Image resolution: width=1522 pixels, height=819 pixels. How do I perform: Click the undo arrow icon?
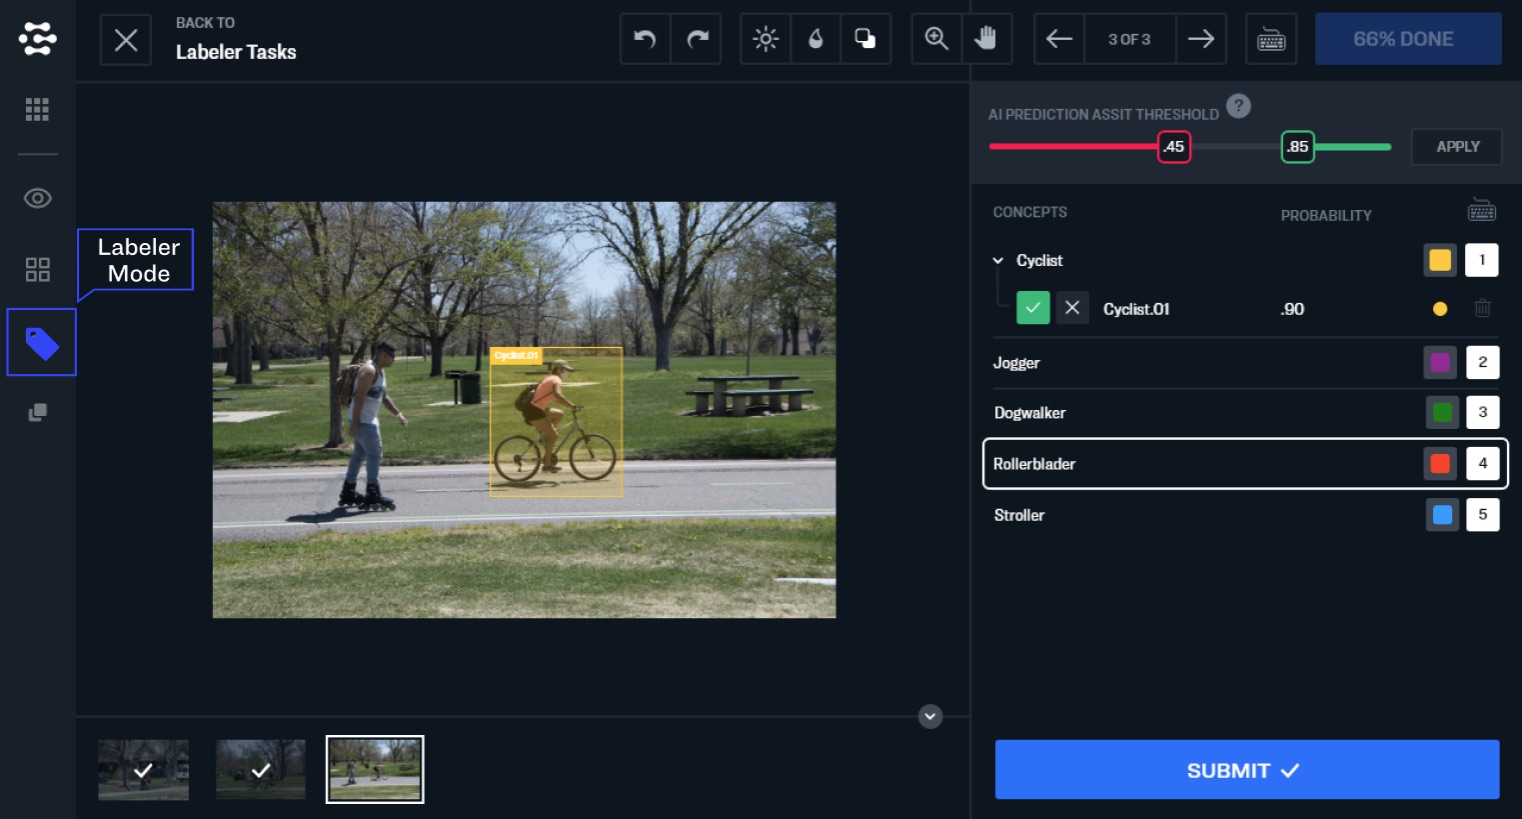(645, 39)
